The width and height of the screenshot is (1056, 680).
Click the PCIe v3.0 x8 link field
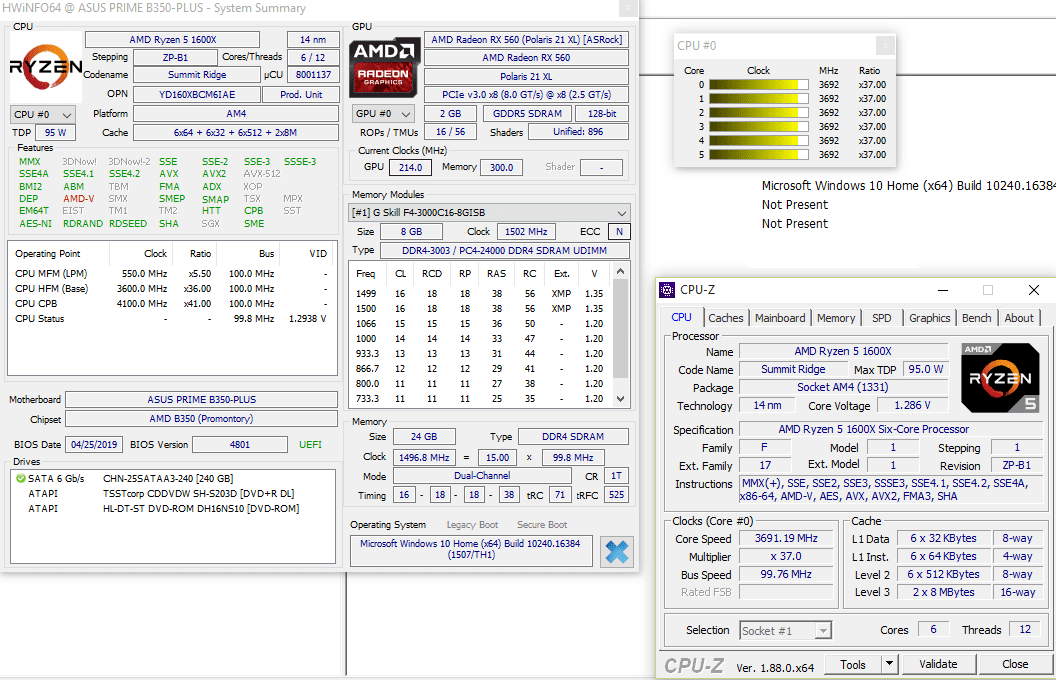[526, 95]
